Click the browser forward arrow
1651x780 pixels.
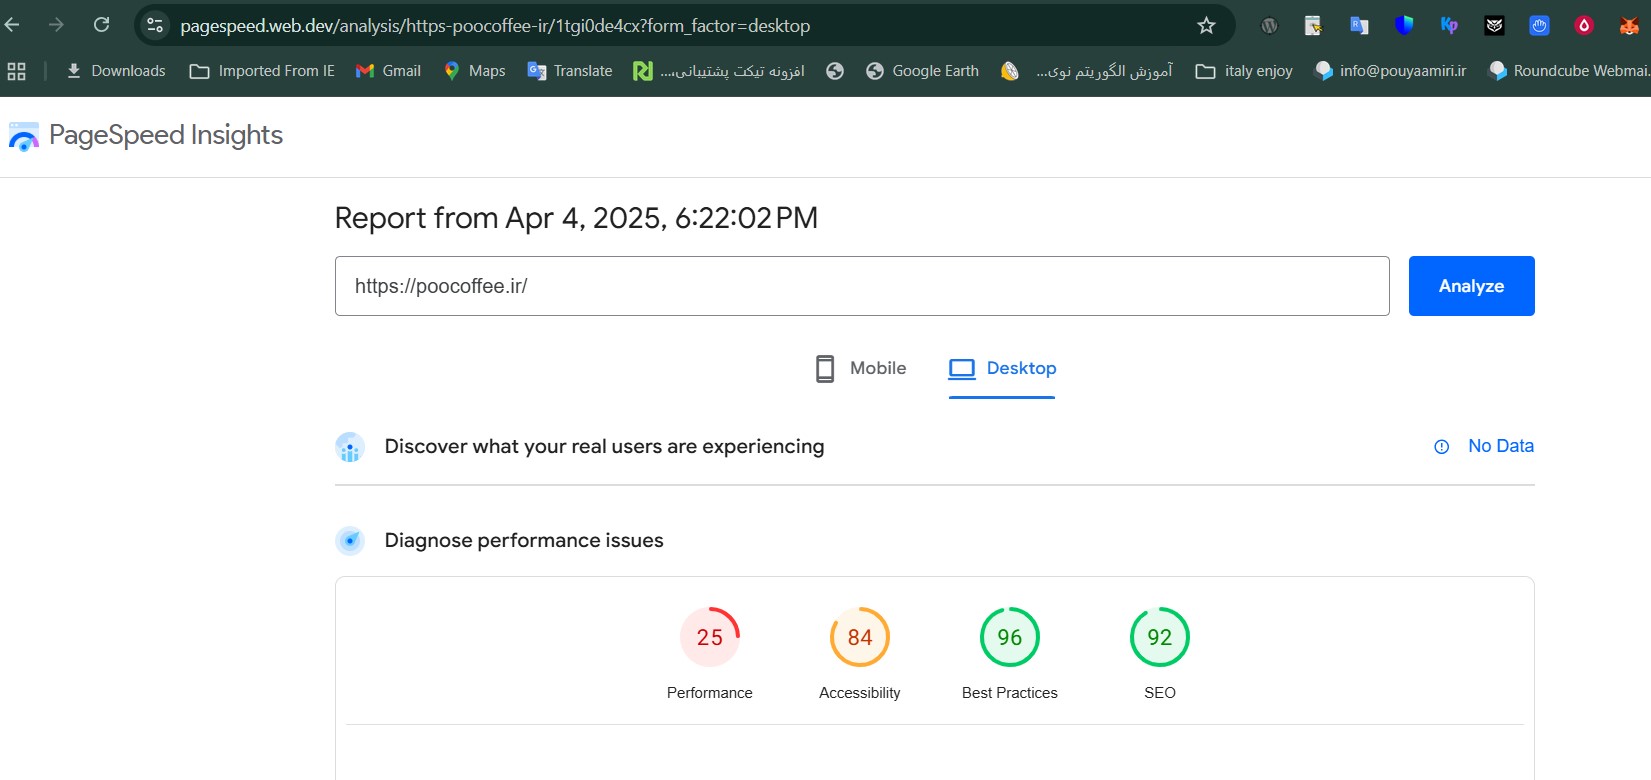[x=56, y=25]
